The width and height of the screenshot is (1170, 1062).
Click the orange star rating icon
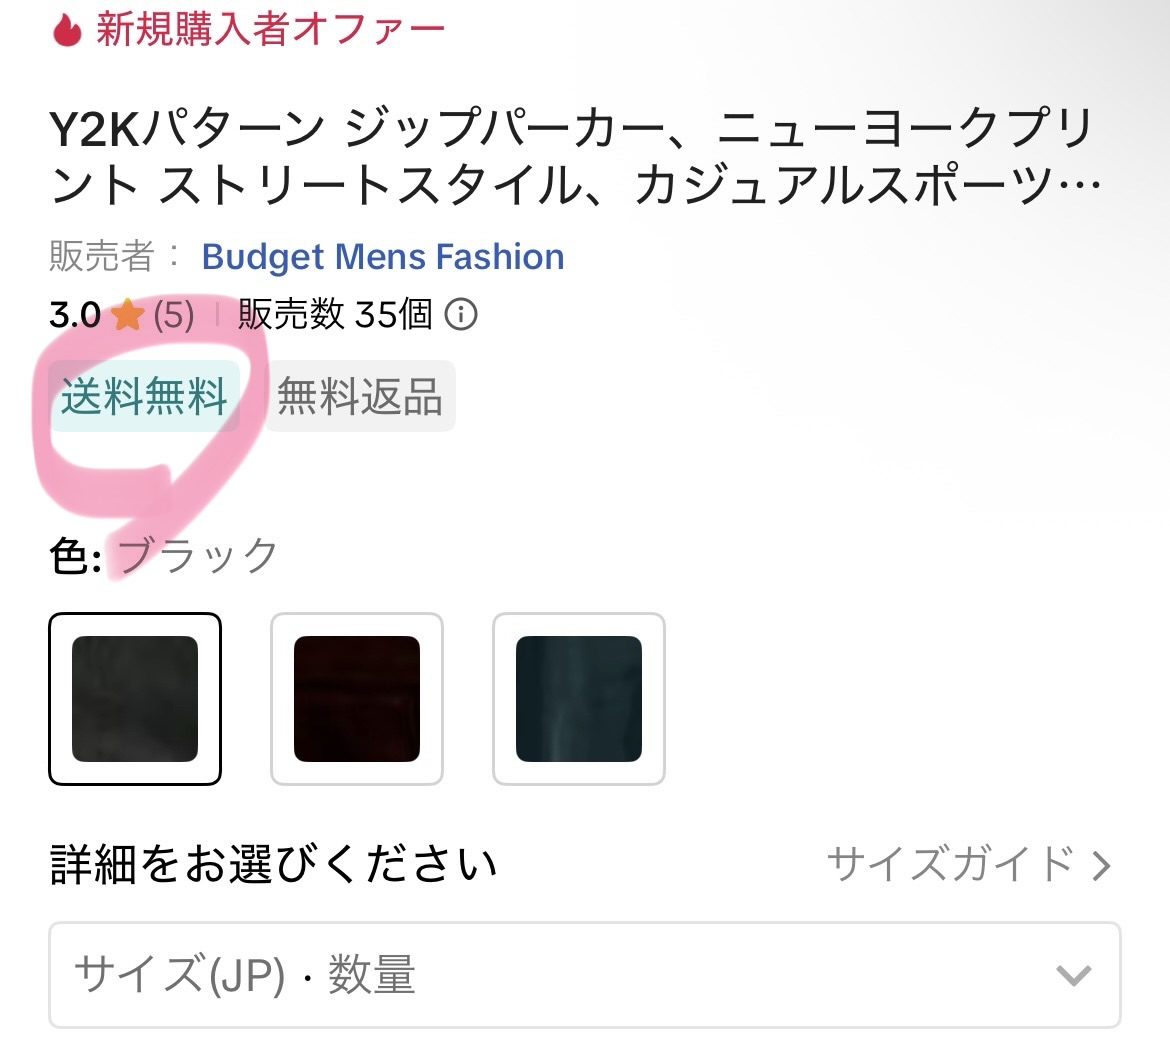pyautogui.click(x=128, y=314)
